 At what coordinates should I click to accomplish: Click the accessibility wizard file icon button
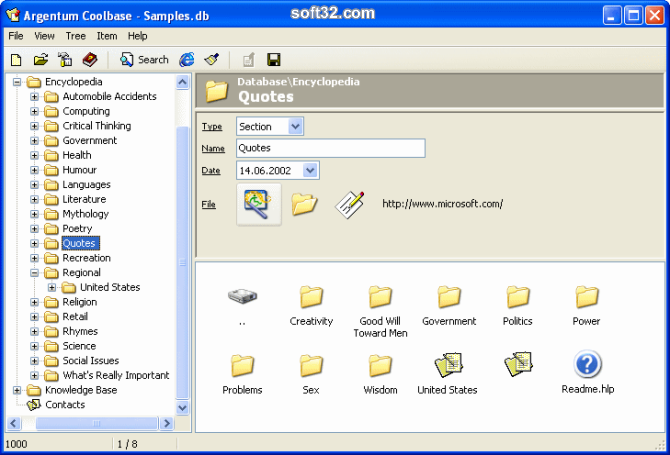(x=259, y=204)
